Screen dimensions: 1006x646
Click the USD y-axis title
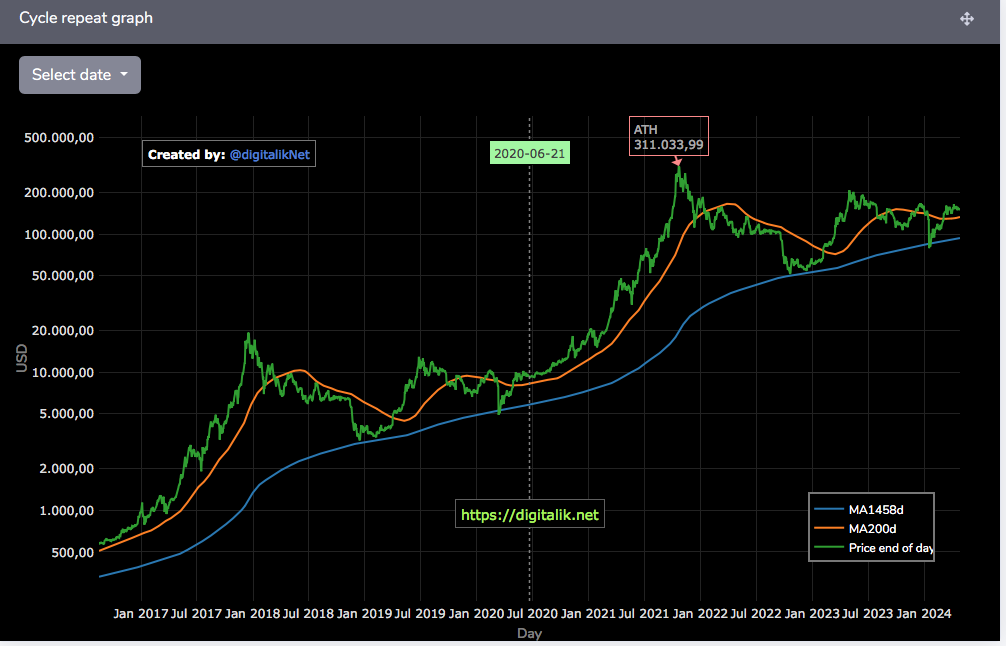click(x=22, y=358)
